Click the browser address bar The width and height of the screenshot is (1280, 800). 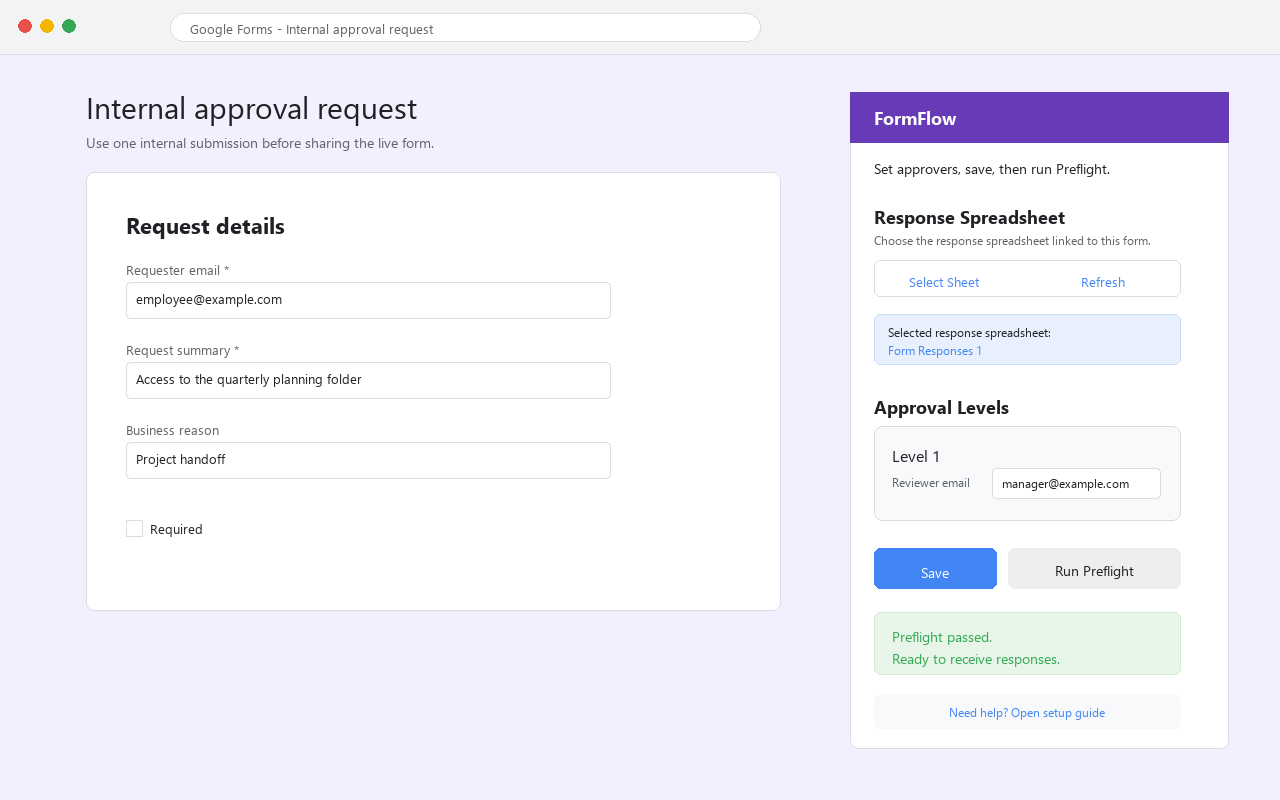pos(465,28)
